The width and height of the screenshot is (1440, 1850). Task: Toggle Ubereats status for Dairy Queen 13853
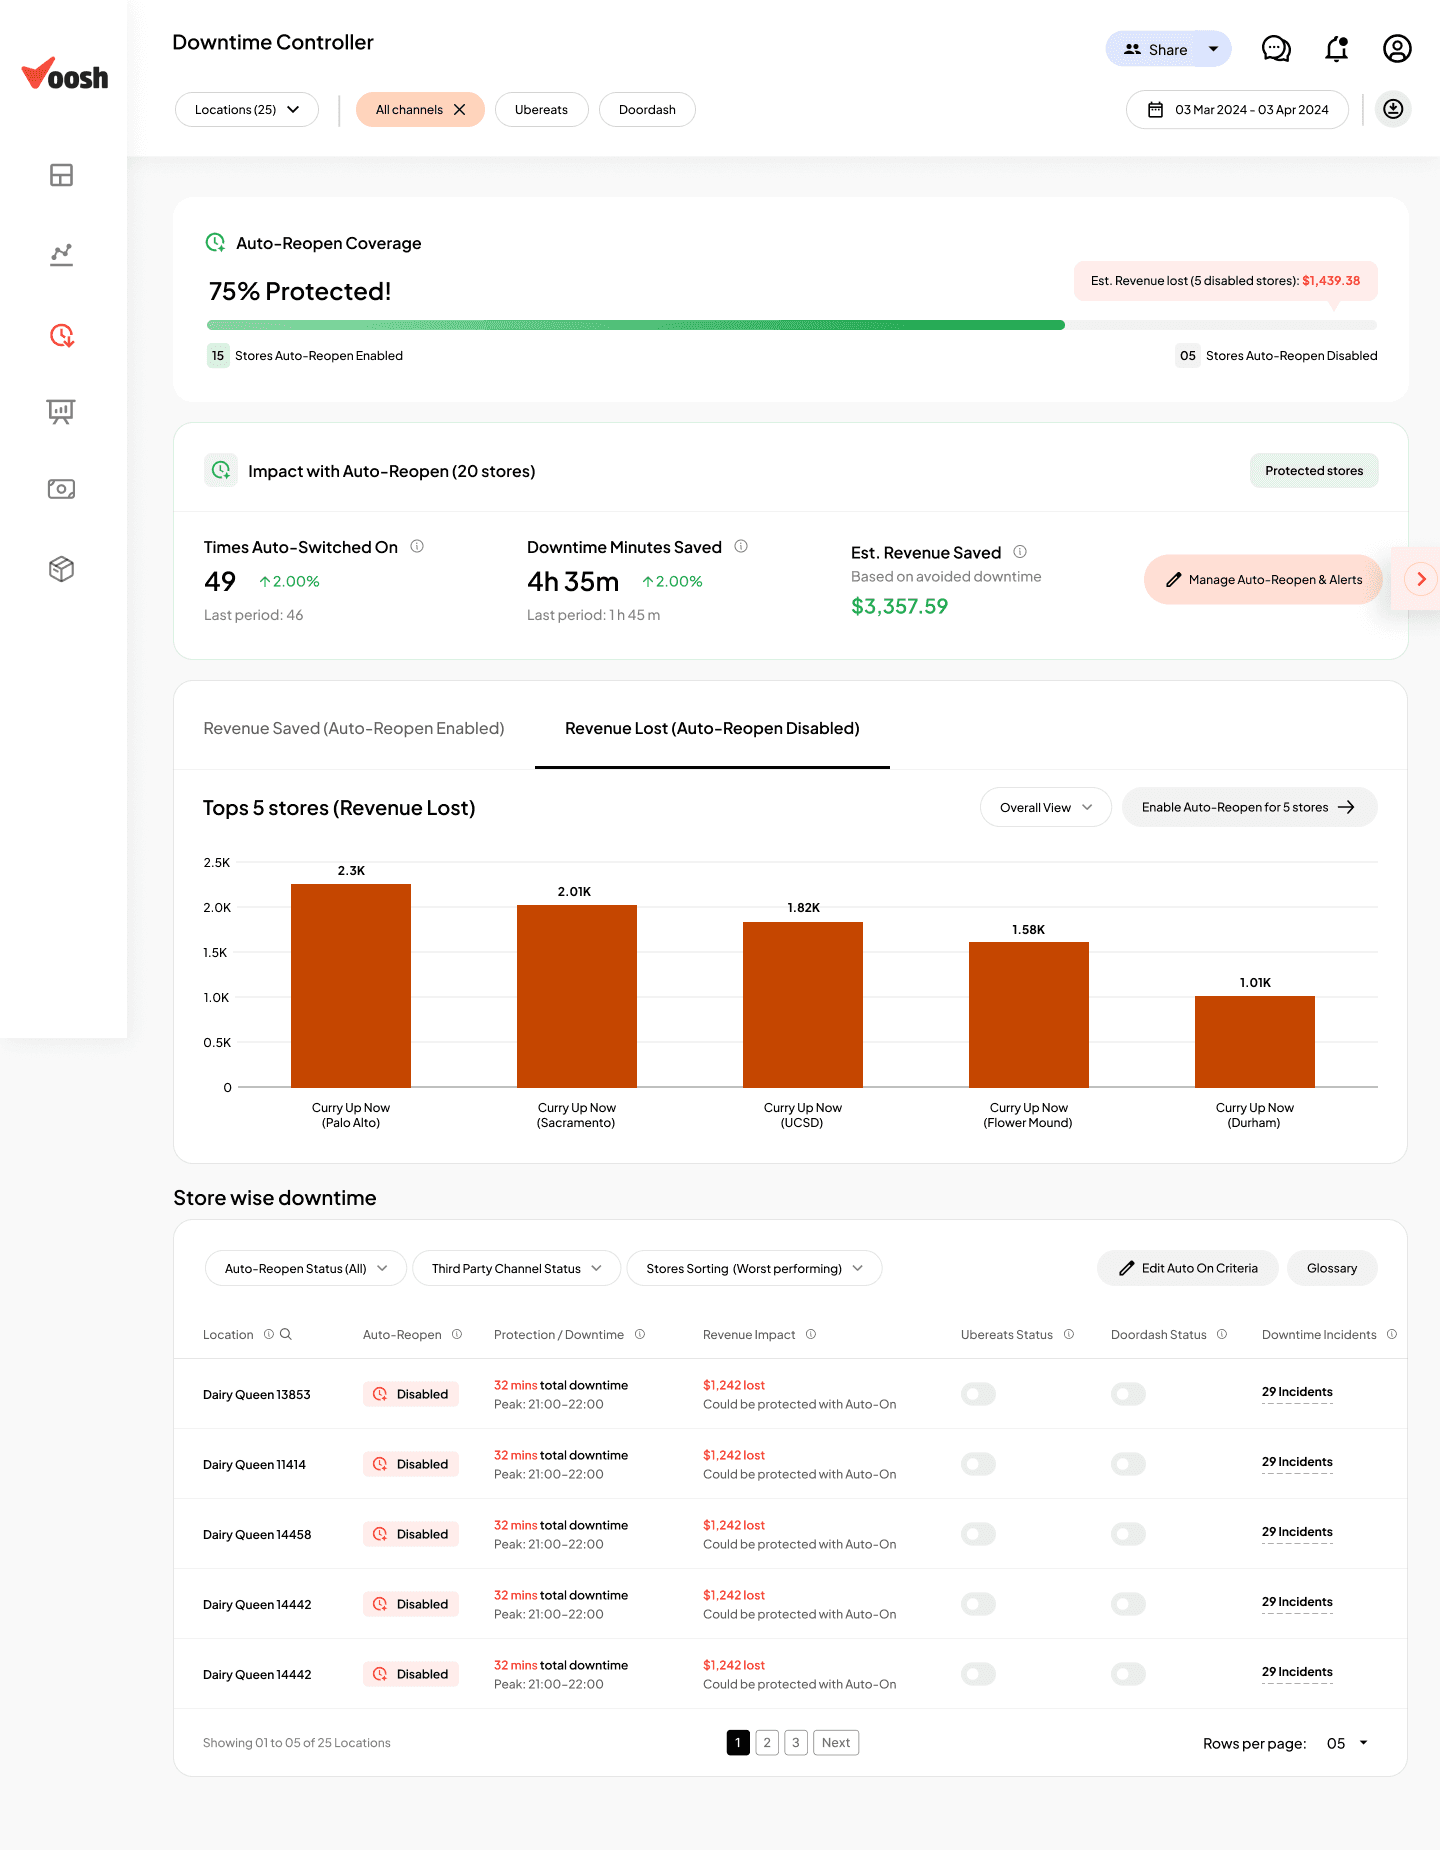[978, 1394]
